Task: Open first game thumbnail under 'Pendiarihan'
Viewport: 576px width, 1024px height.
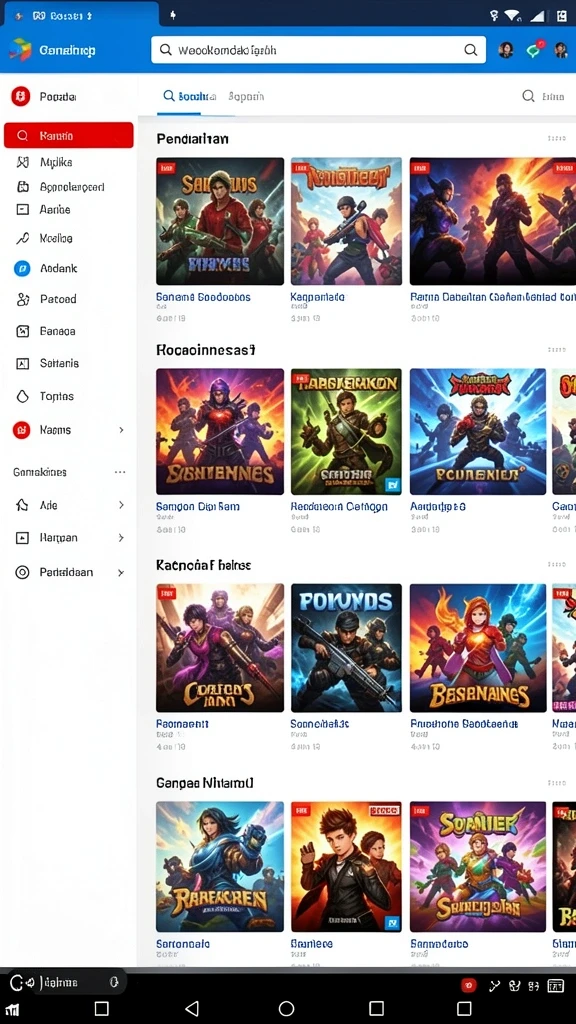Action: pyautogui.click(x=220, y=221)
